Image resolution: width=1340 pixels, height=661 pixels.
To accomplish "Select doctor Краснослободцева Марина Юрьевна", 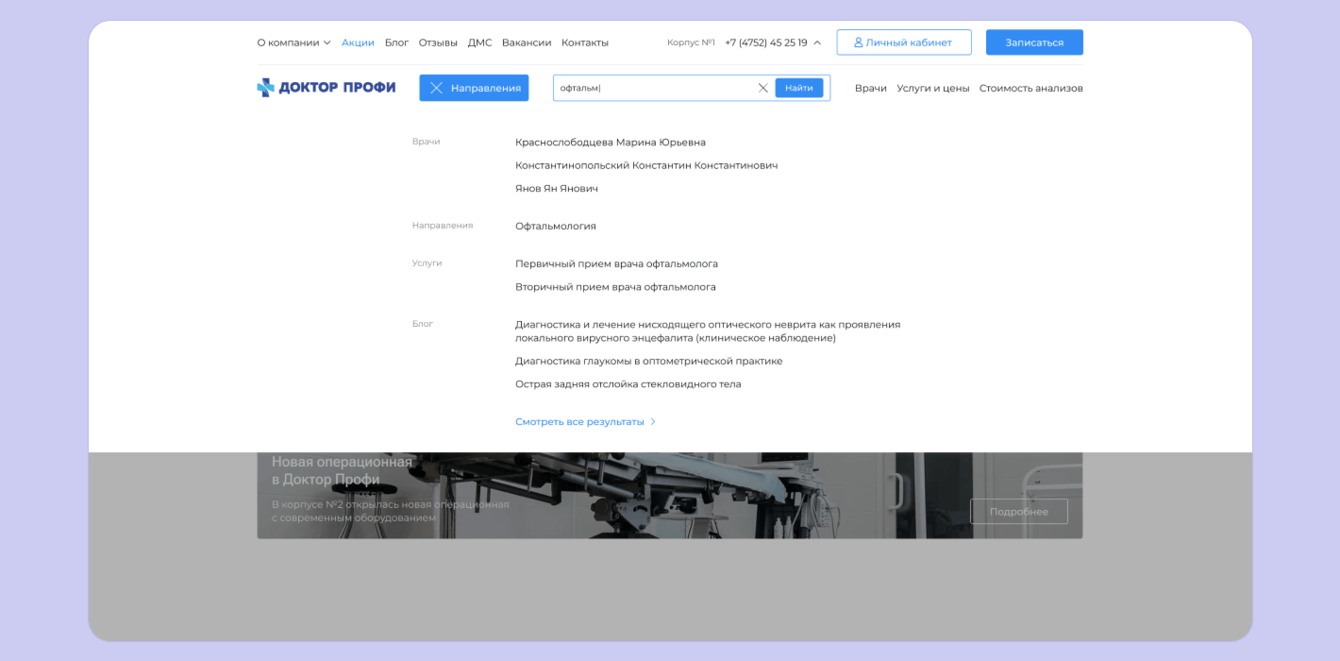I will pos(610,142).
